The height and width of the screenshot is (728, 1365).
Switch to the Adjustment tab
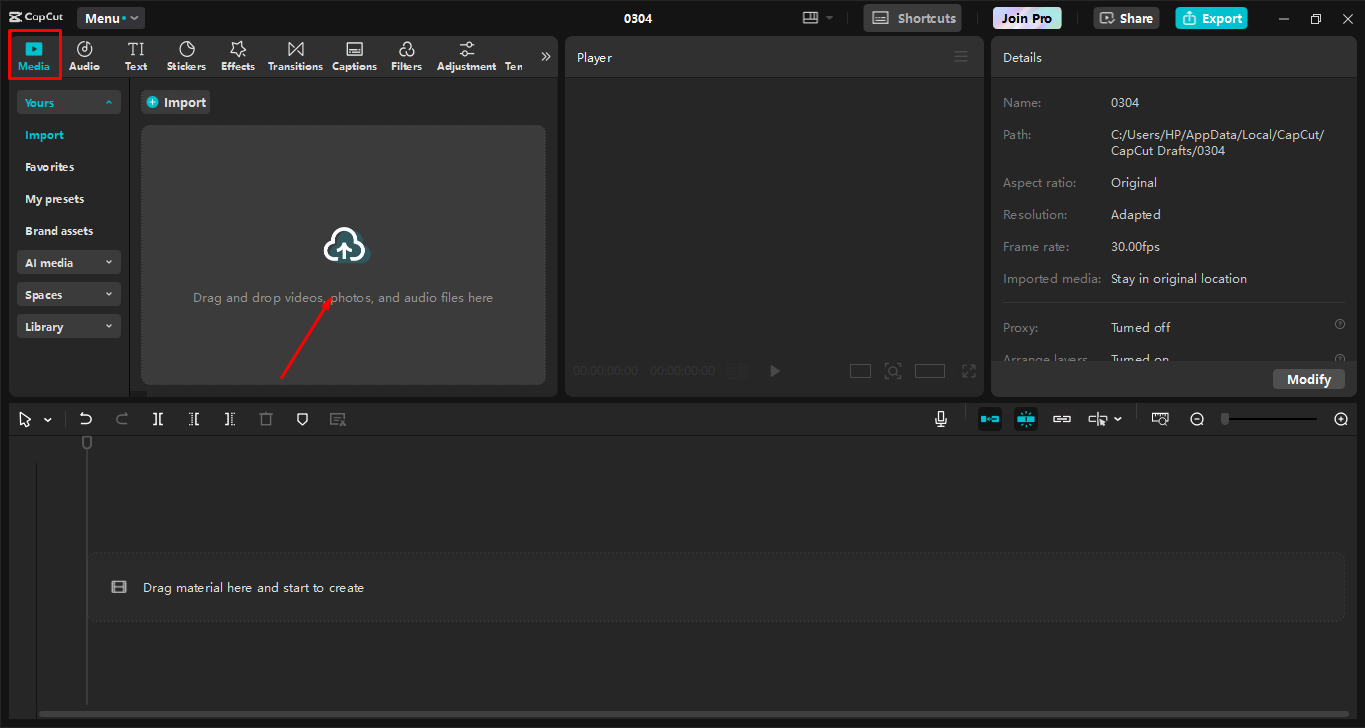tap(466, 55)
